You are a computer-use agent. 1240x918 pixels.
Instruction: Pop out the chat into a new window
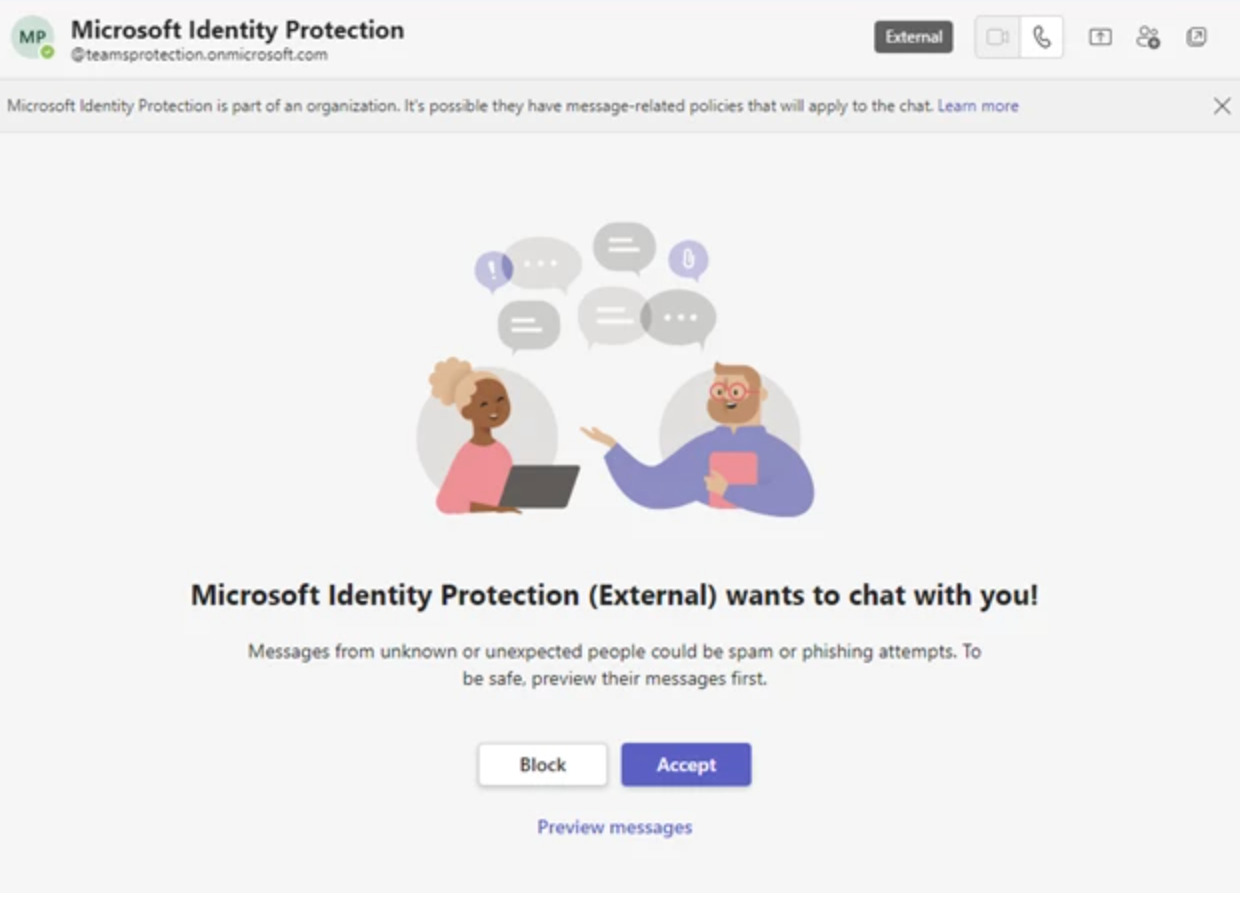[x=1196, y=38]
